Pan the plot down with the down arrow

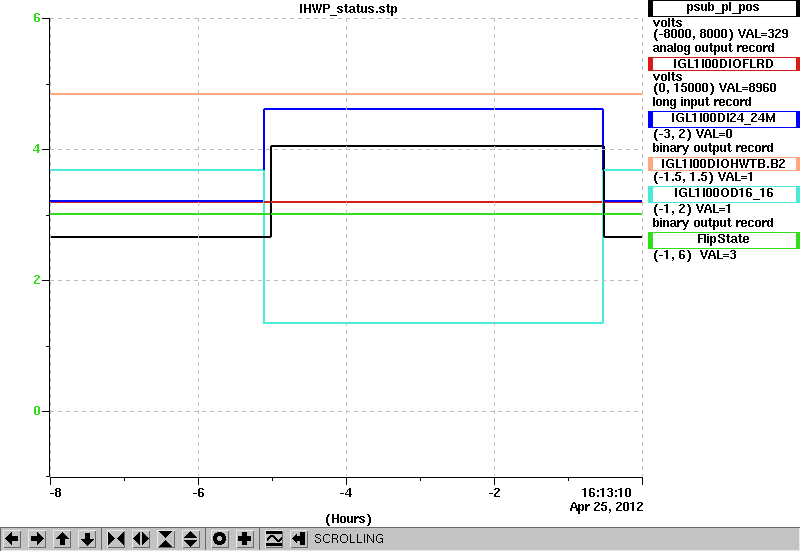coord(87,539)
